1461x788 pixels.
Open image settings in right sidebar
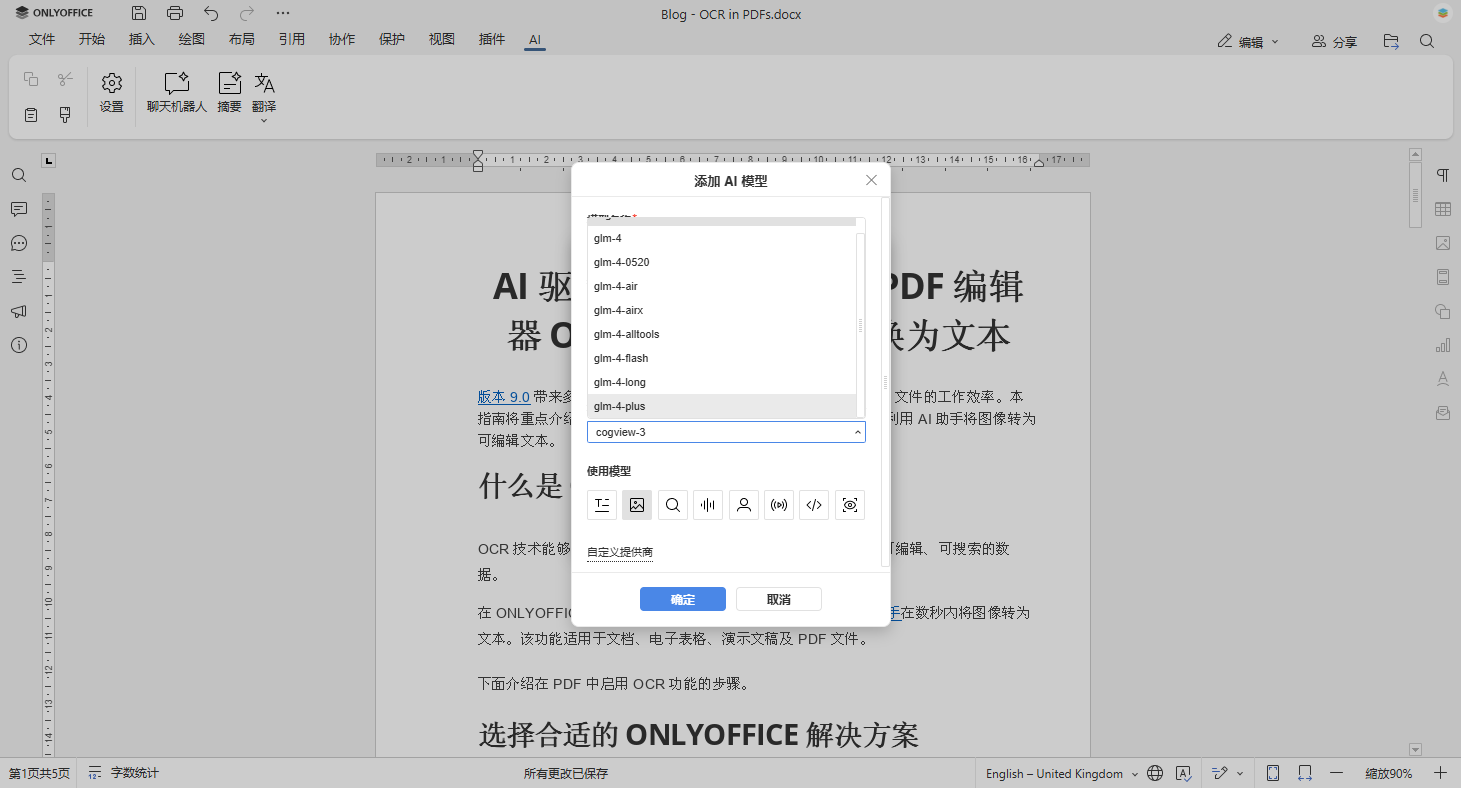(1443, 243)
